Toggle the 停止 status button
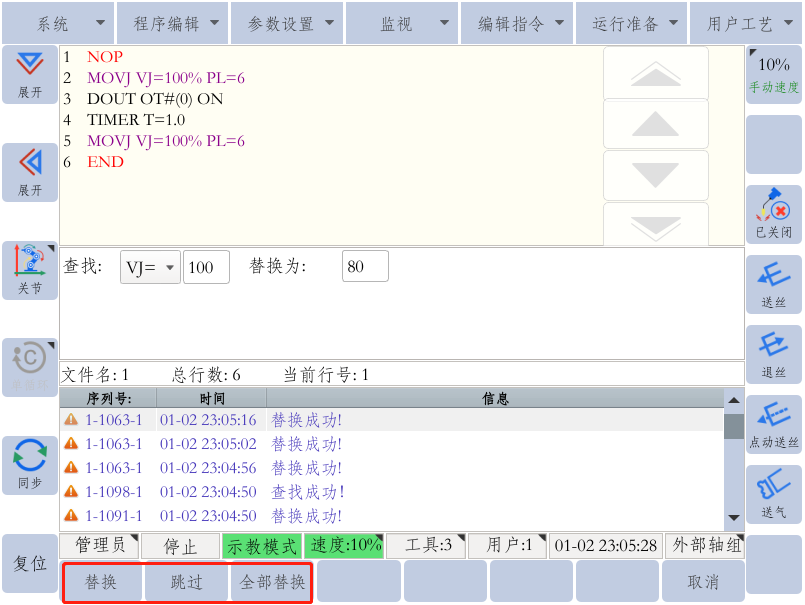Viewport: 805px width, 605px height. click(180, 546)
